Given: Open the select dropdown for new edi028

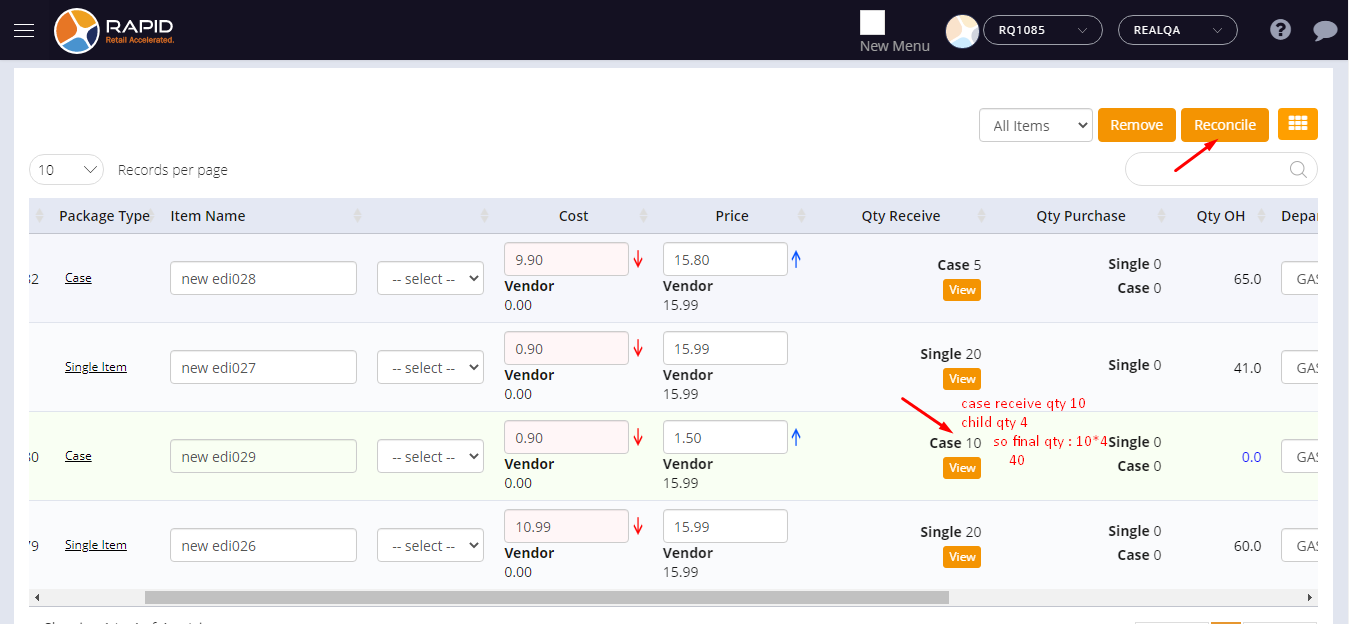Looking at the screenshot, I should (x=430, y=279).
